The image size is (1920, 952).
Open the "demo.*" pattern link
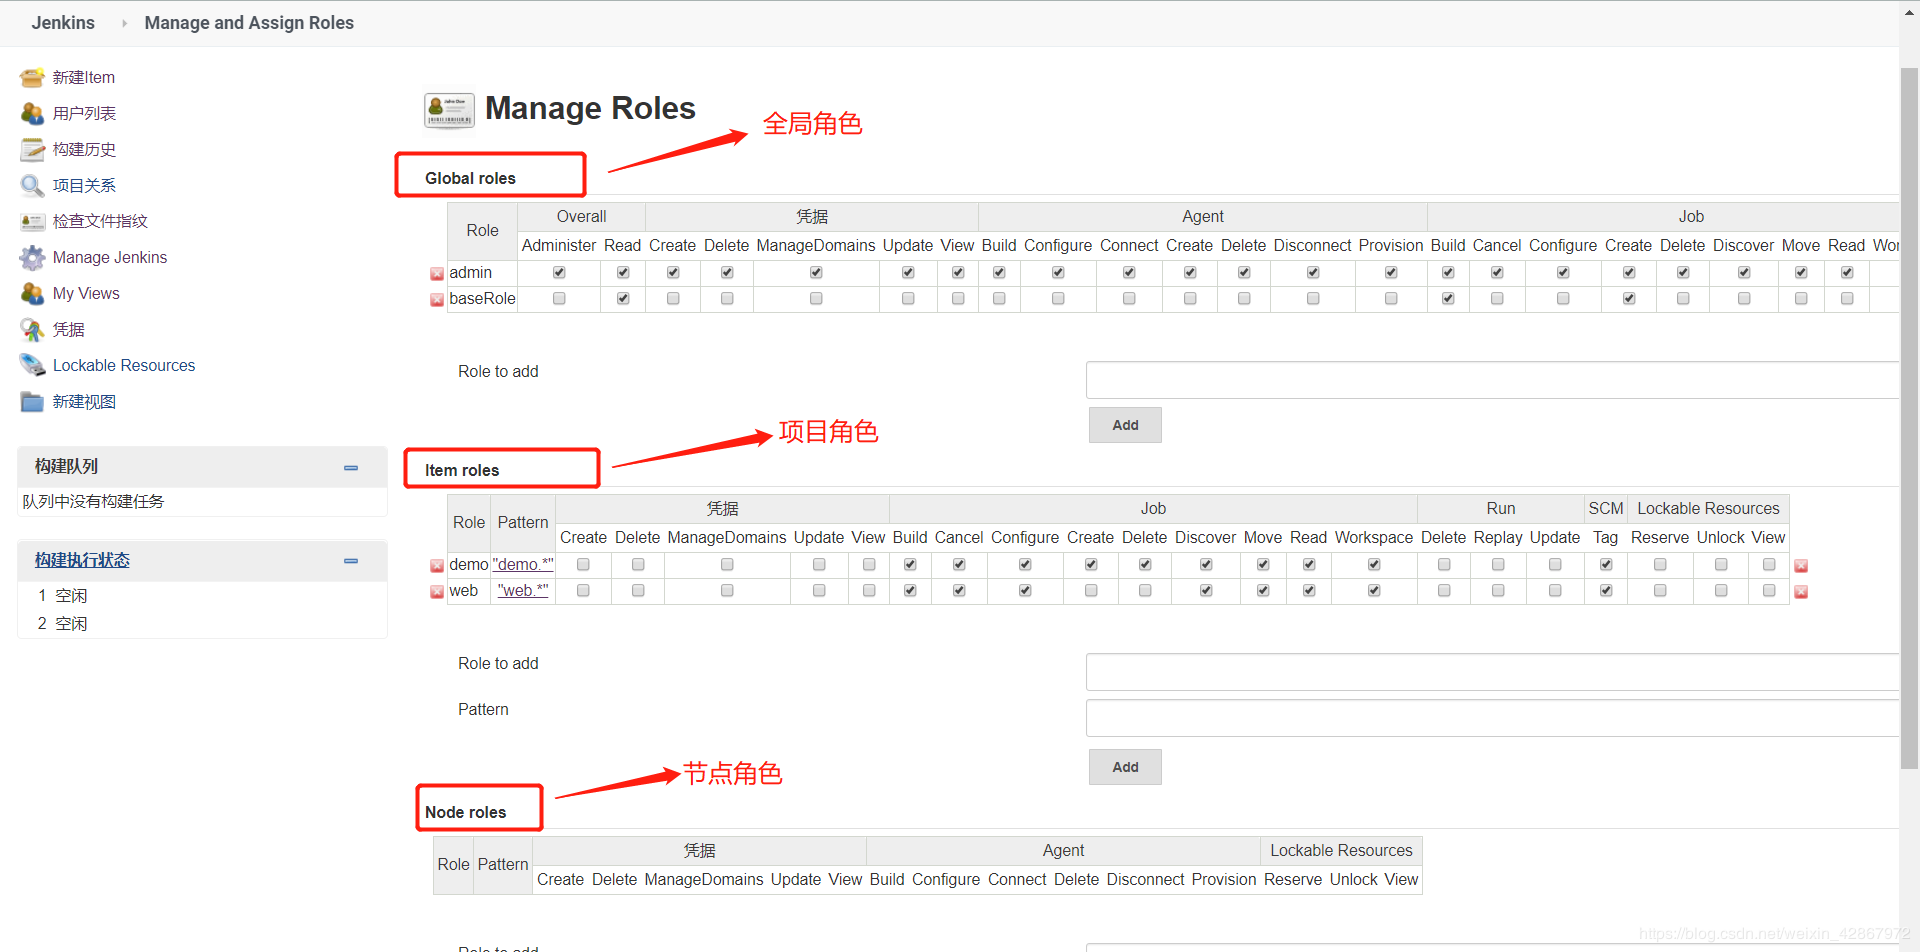[523, 565]
